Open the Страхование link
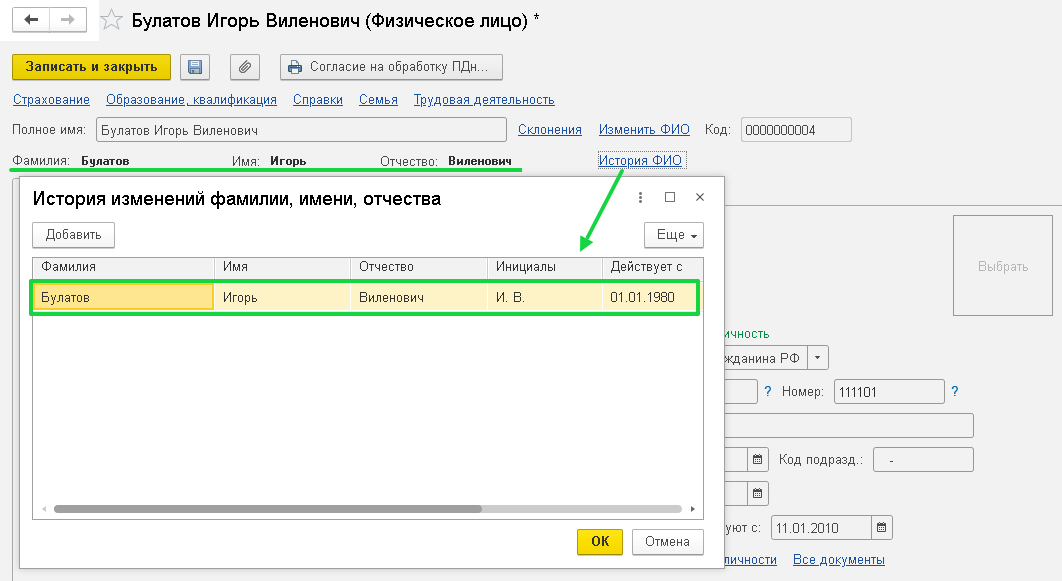Screen dimensions: 1062x581 click(51, 100)
